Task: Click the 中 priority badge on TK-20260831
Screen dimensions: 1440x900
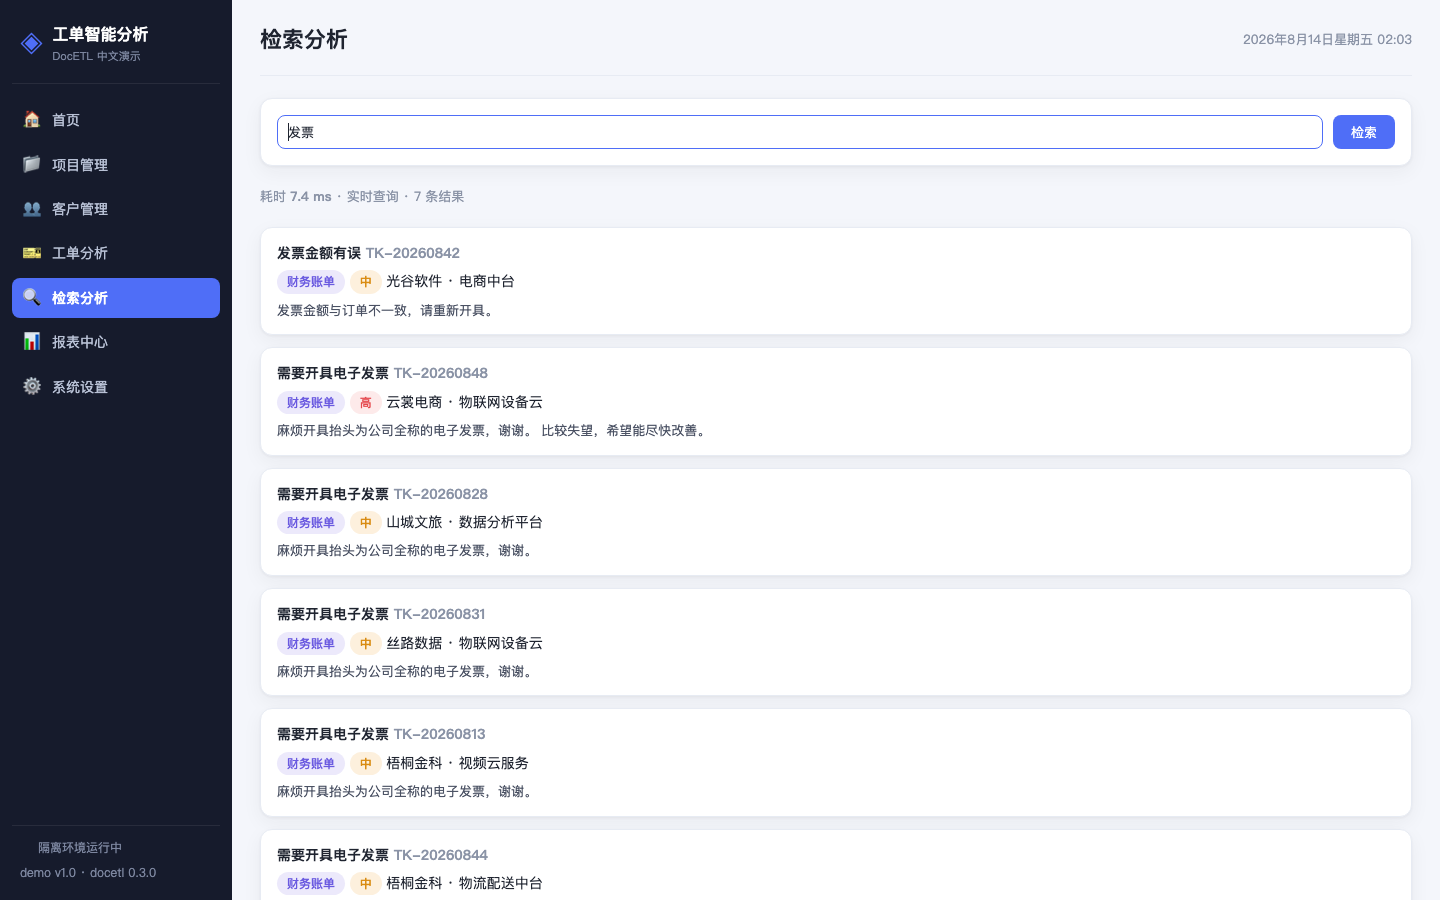Action: [x=365, y=643]
